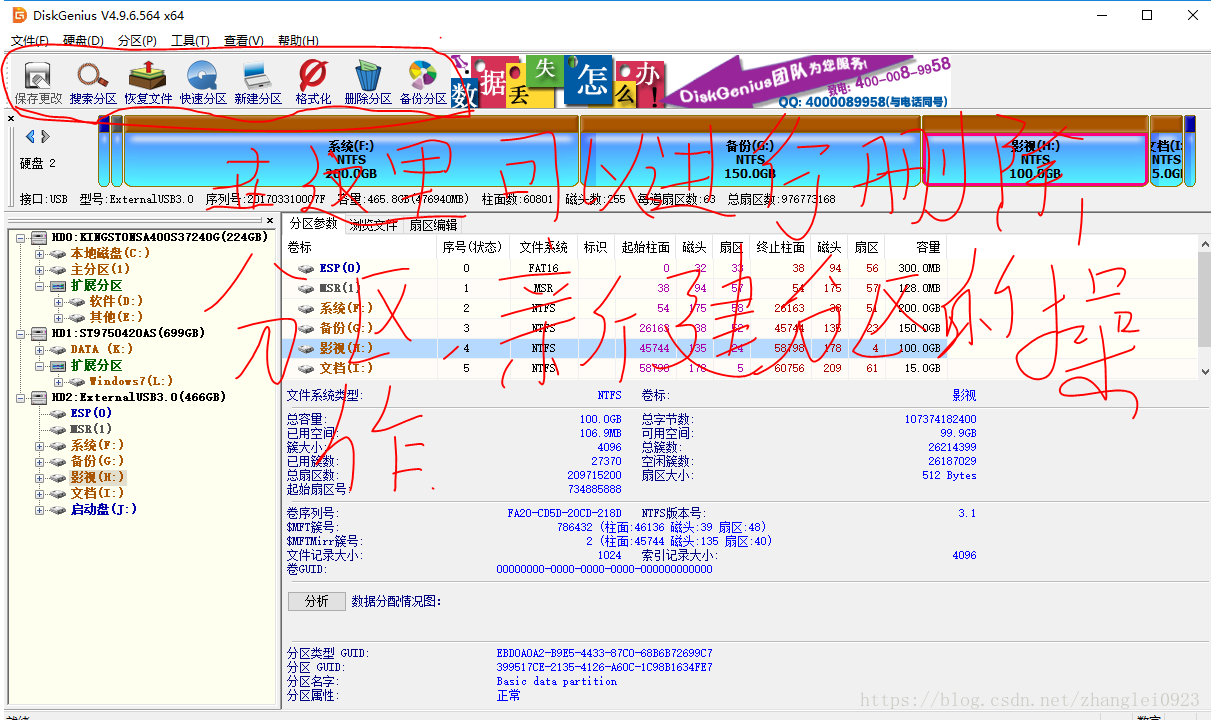Screen dimensions: 1211x720
Task: Click the drive icon of MSR(1) table row
Action: tap(307, 288)
